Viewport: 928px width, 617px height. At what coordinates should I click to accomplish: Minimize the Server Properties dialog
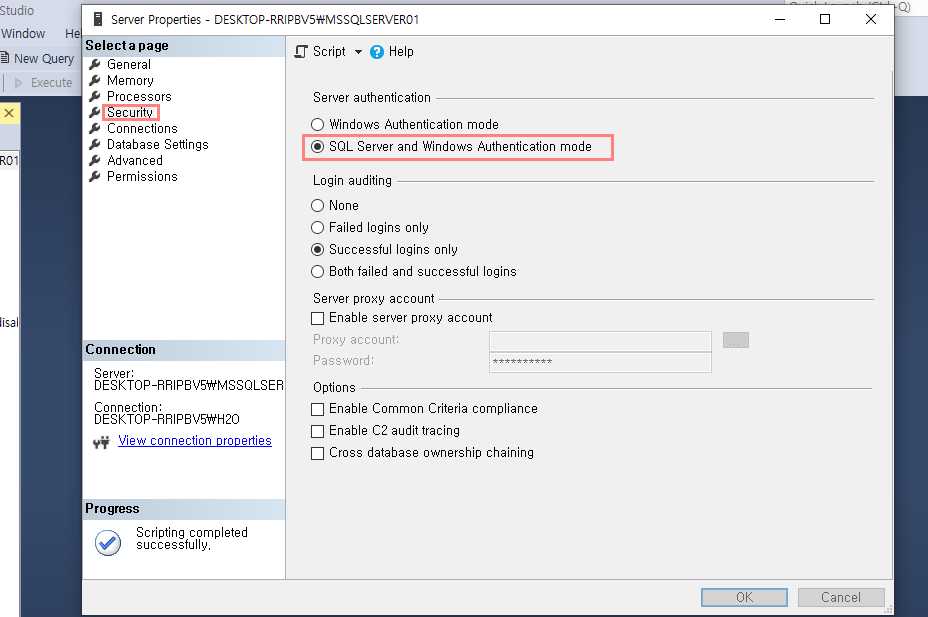coord(780,20)
